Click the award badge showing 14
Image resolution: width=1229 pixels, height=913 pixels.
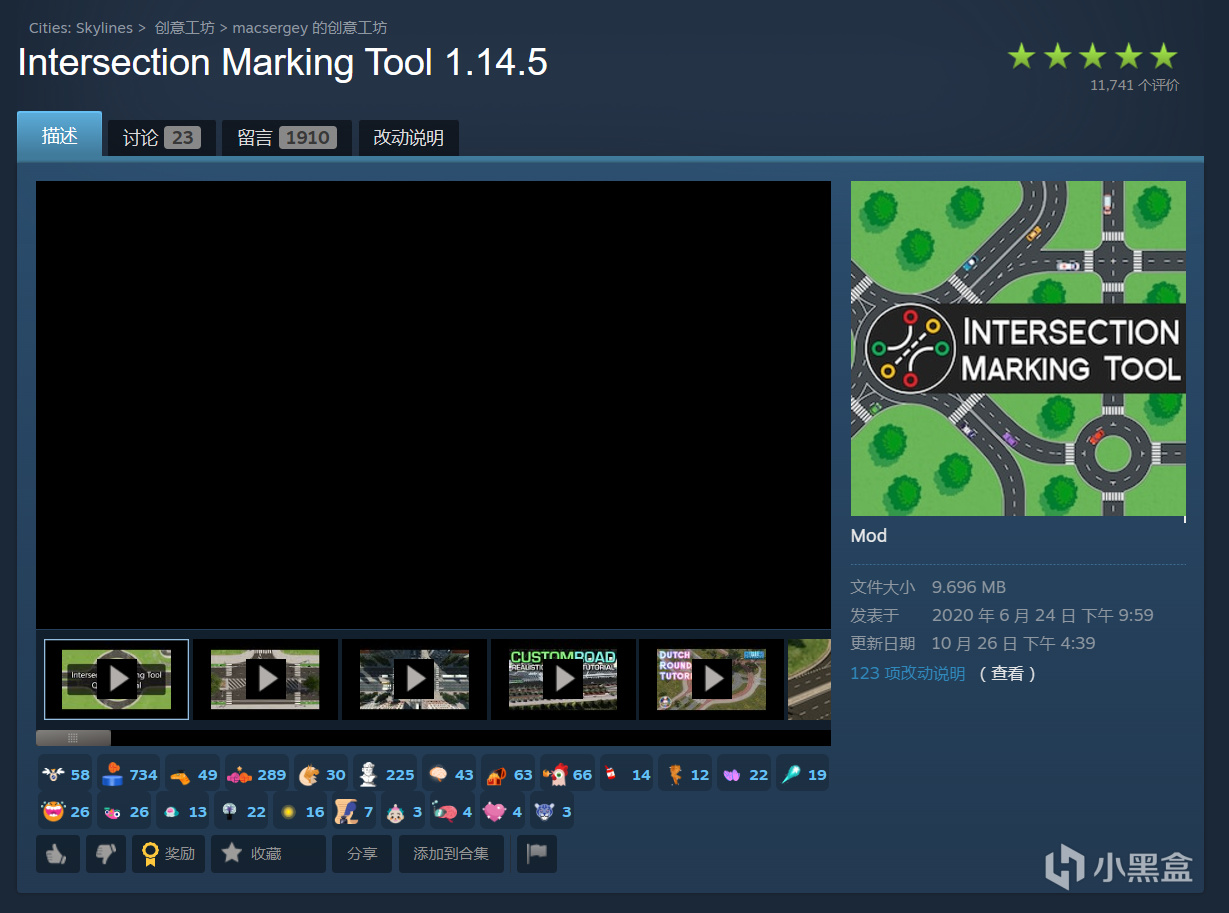(627, 774)
